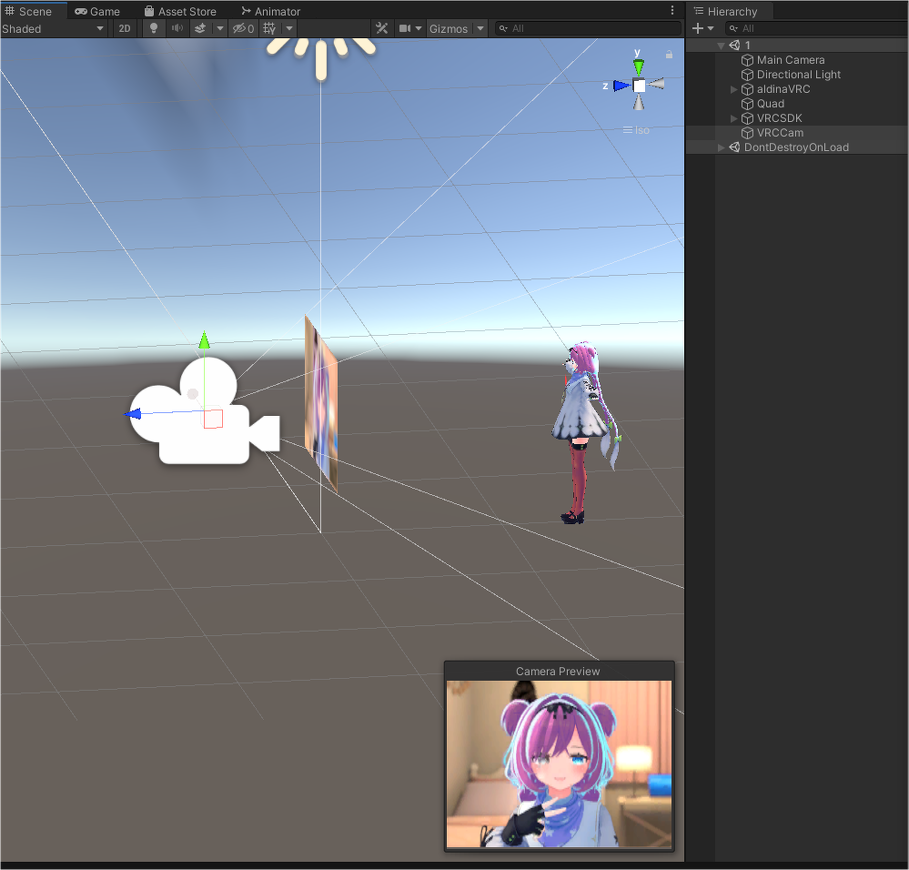Open the Asset Store tab
Viewport: 909px width, 870px height.
180,11
